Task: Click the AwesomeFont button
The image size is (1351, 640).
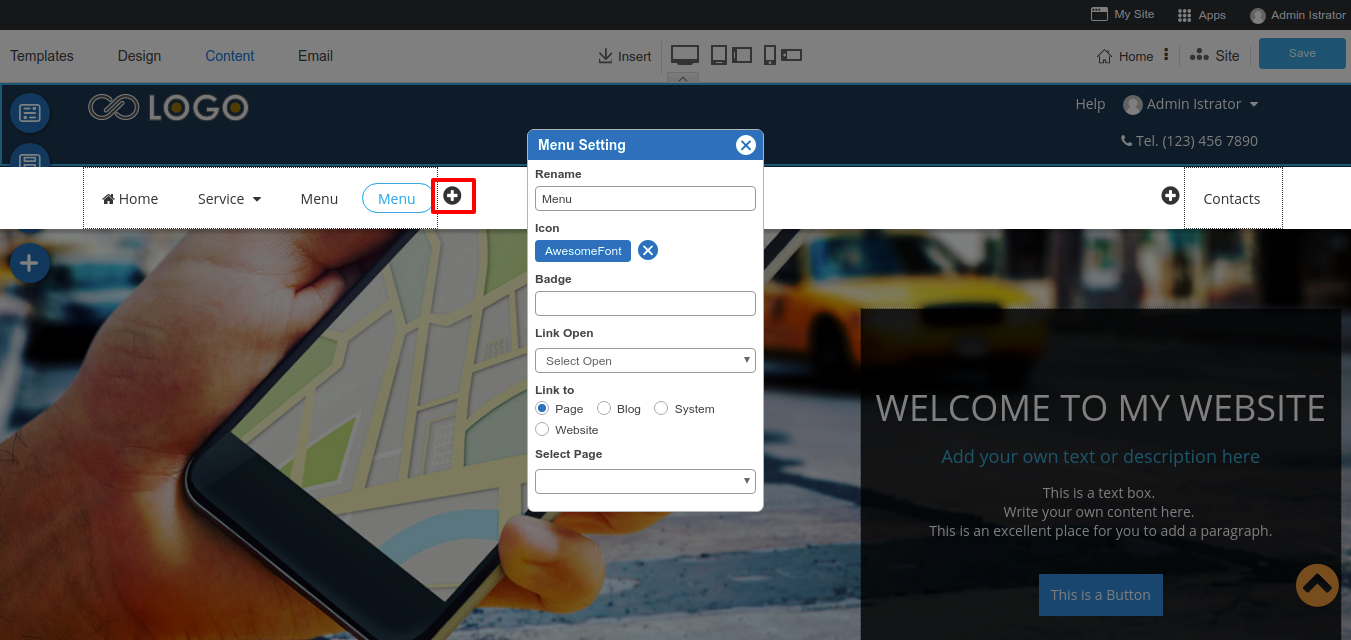Action: (583, 251)
